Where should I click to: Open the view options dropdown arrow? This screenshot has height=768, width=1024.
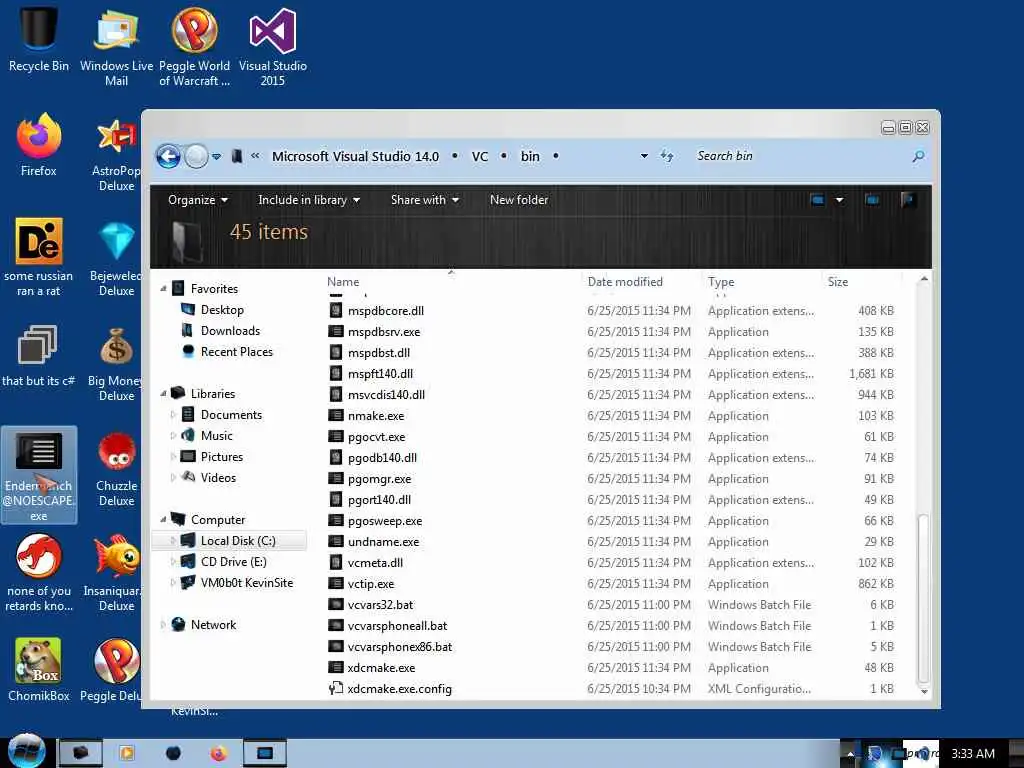839,200
